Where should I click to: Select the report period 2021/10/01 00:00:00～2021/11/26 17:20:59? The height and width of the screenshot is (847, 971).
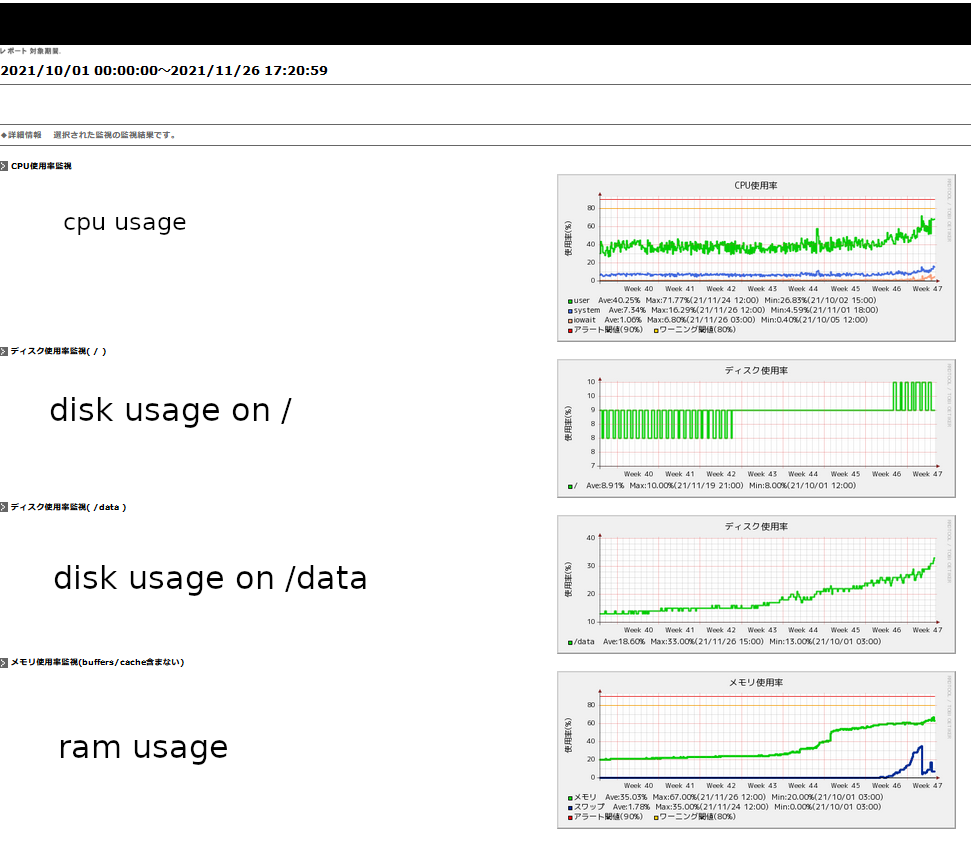tap(164, 71)
